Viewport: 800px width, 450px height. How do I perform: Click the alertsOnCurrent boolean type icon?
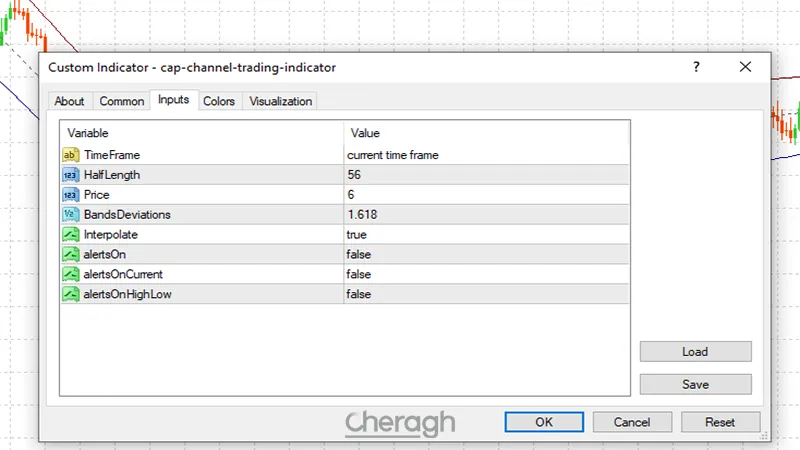click(70, 274)
